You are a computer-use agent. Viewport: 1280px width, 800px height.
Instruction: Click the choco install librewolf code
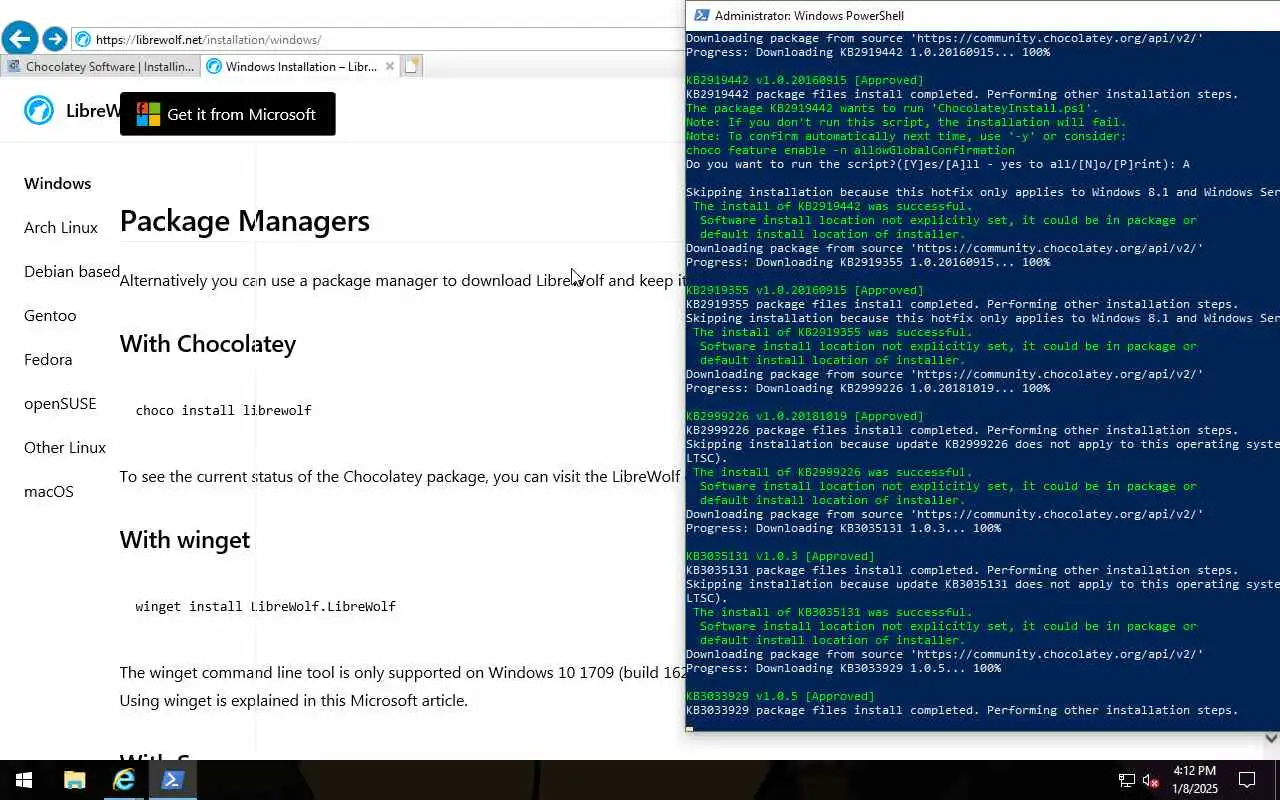[224, 410]
